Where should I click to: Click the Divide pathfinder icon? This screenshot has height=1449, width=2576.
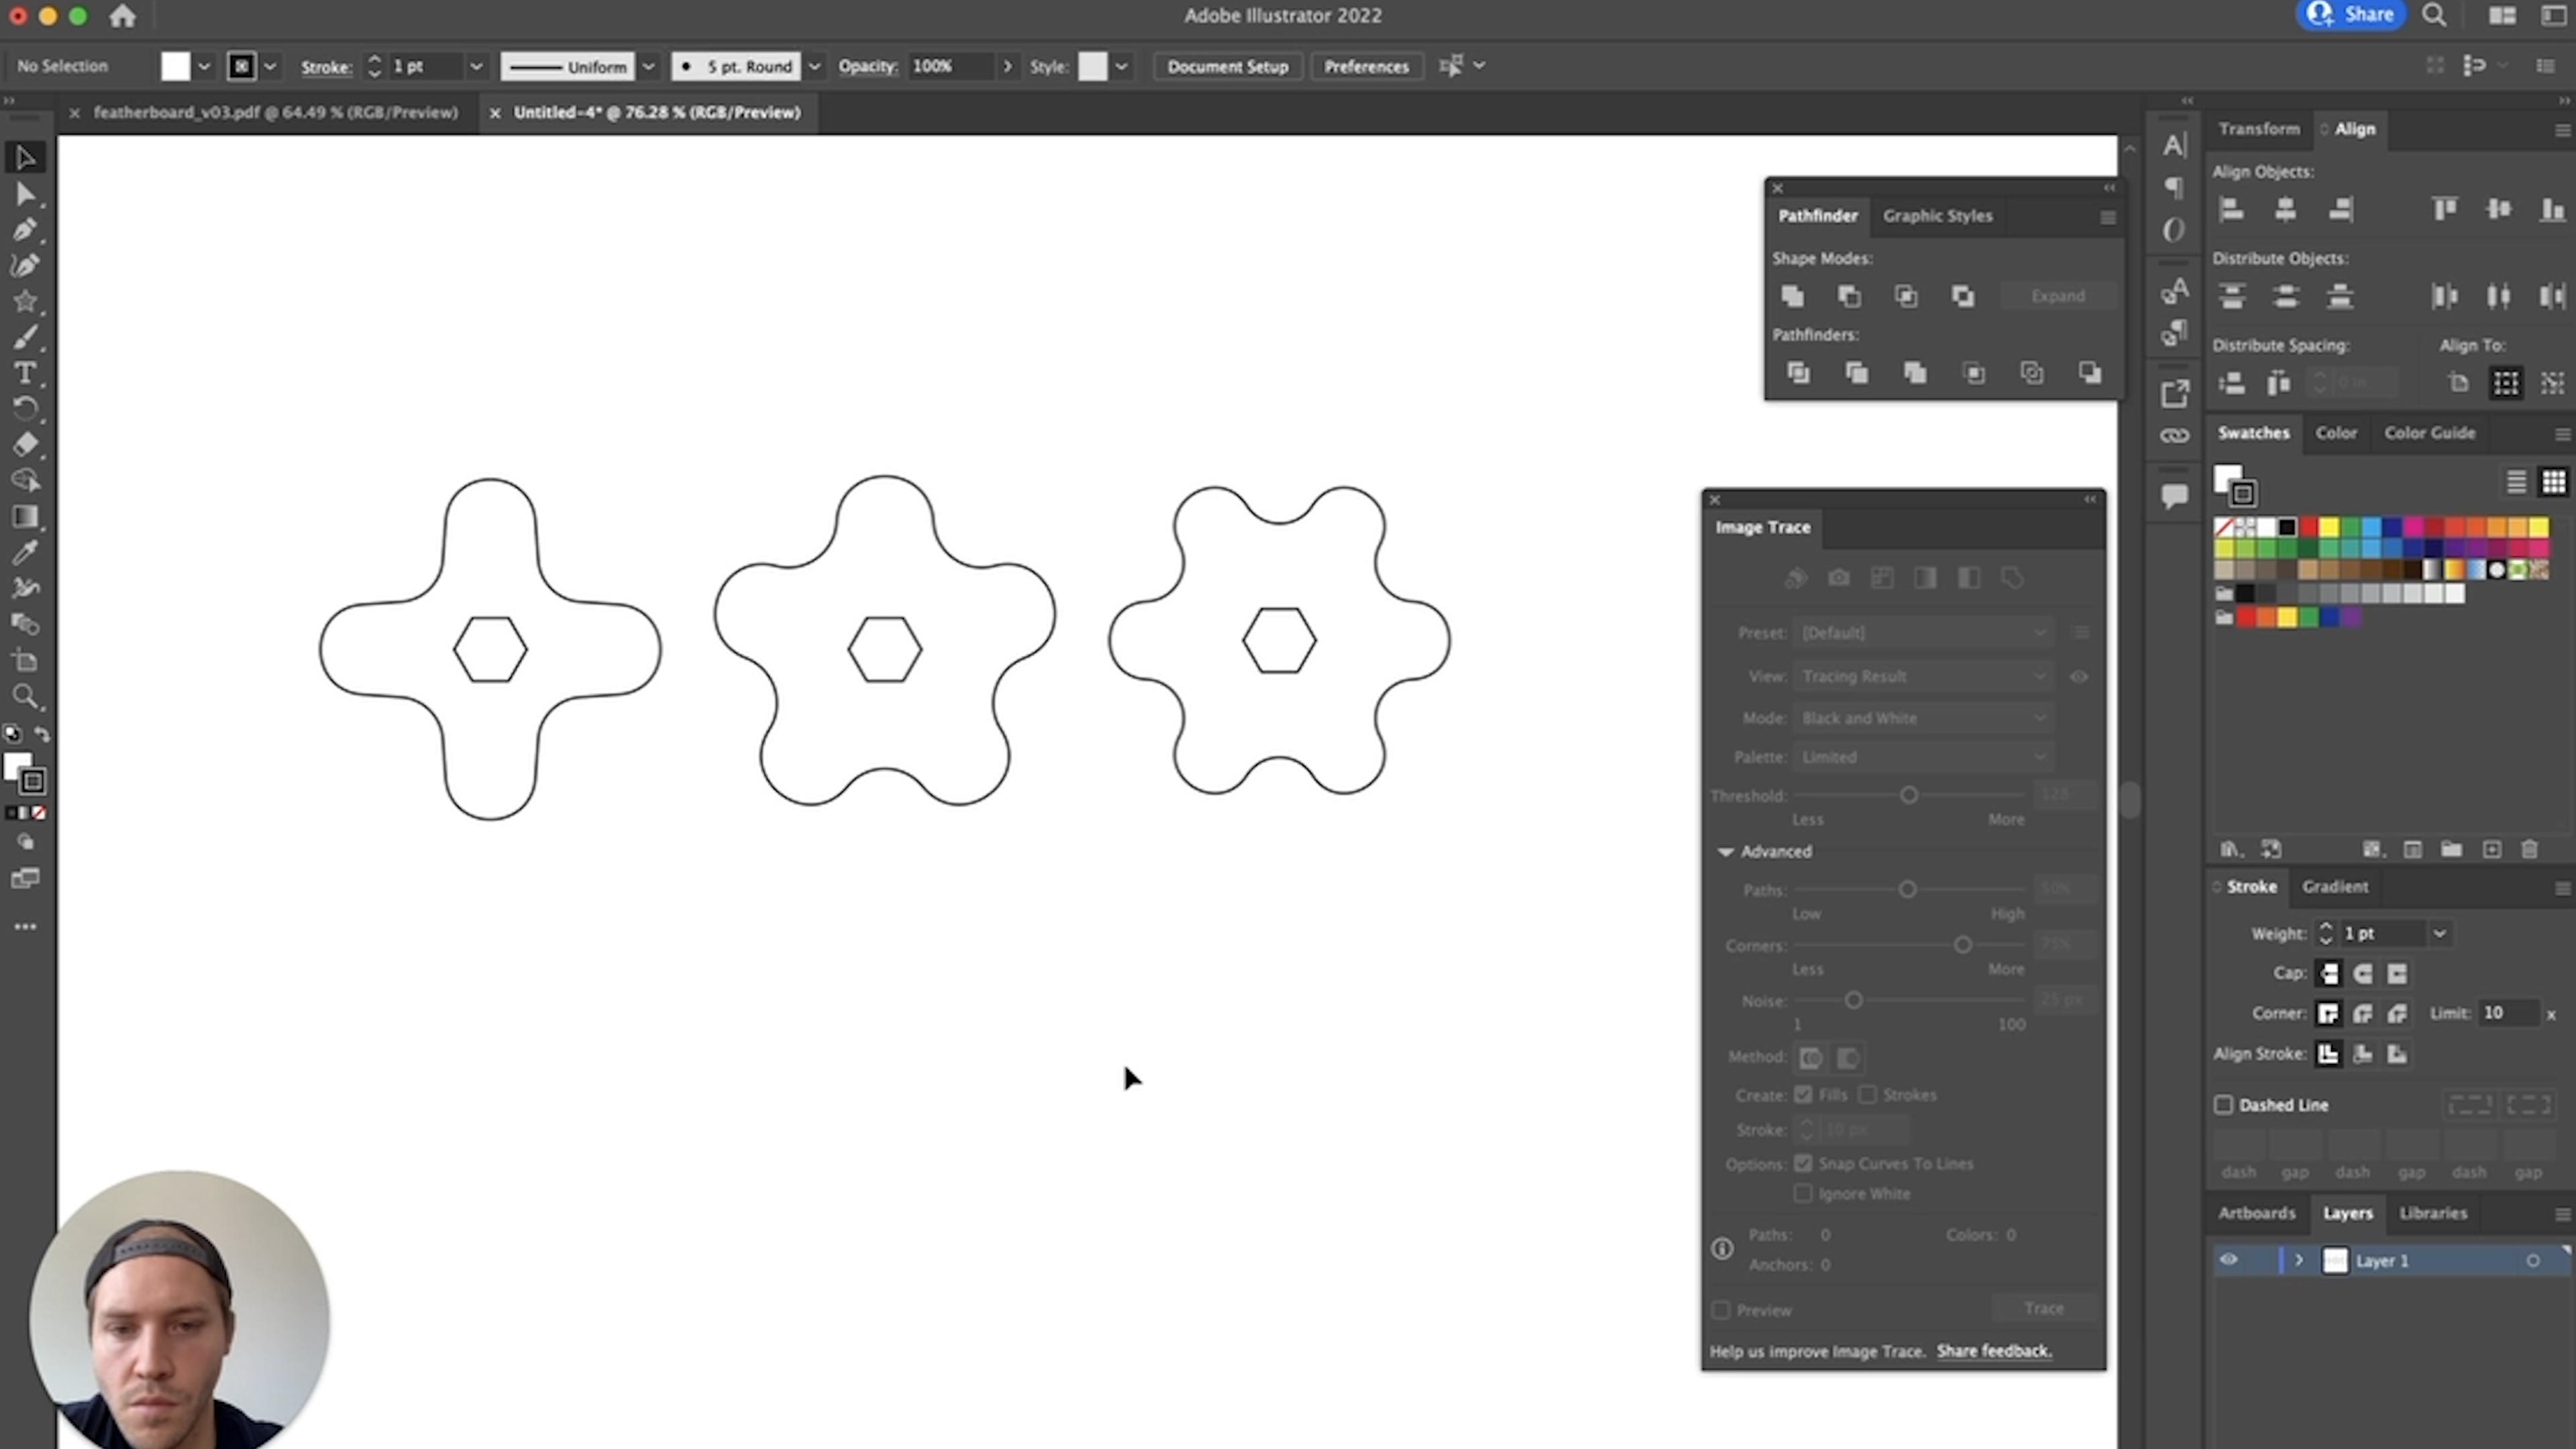pyautogui.click(x=1798, y=373)
